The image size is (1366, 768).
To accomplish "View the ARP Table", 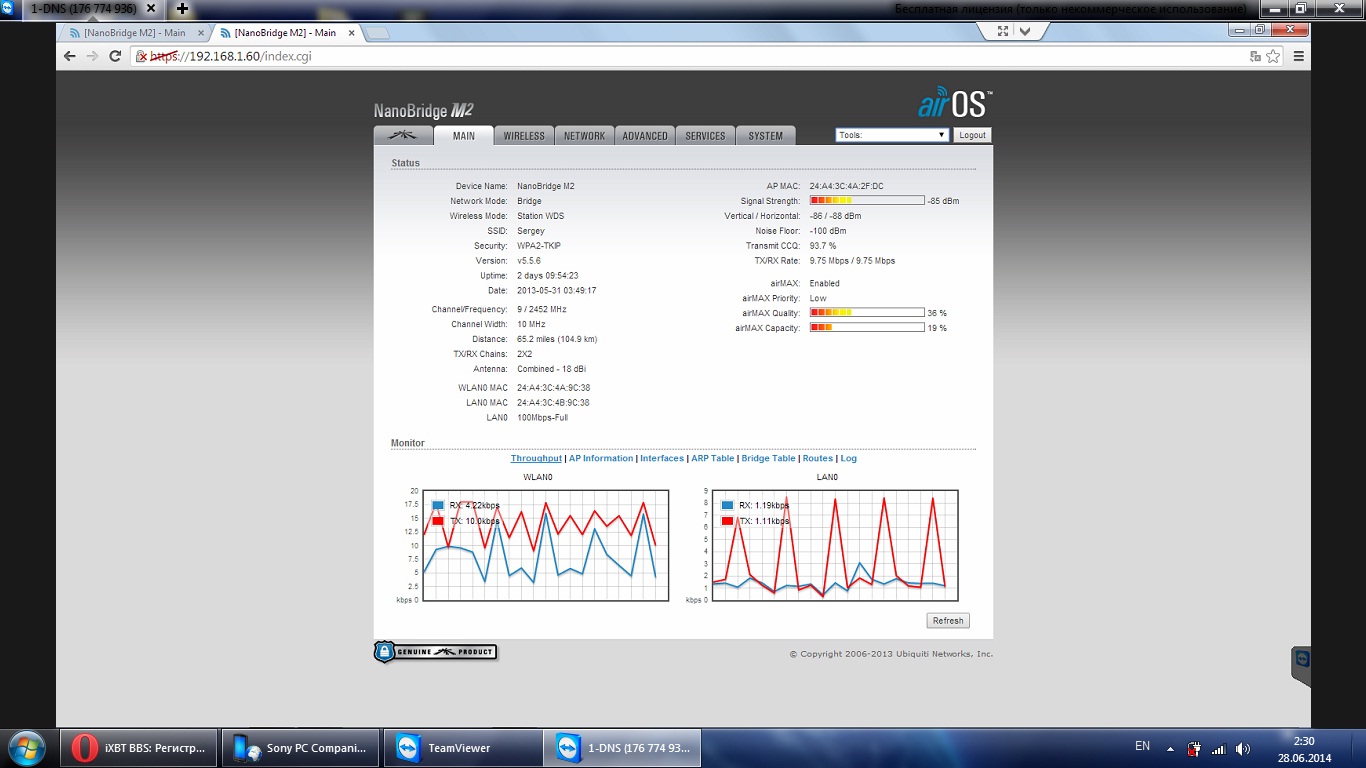I will [713, 458].
